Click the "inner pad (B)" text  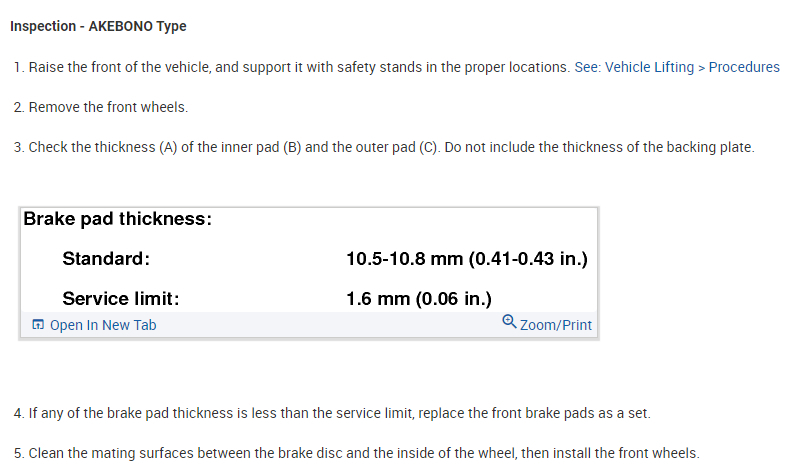pyautogui.click(x=261, y=147)
